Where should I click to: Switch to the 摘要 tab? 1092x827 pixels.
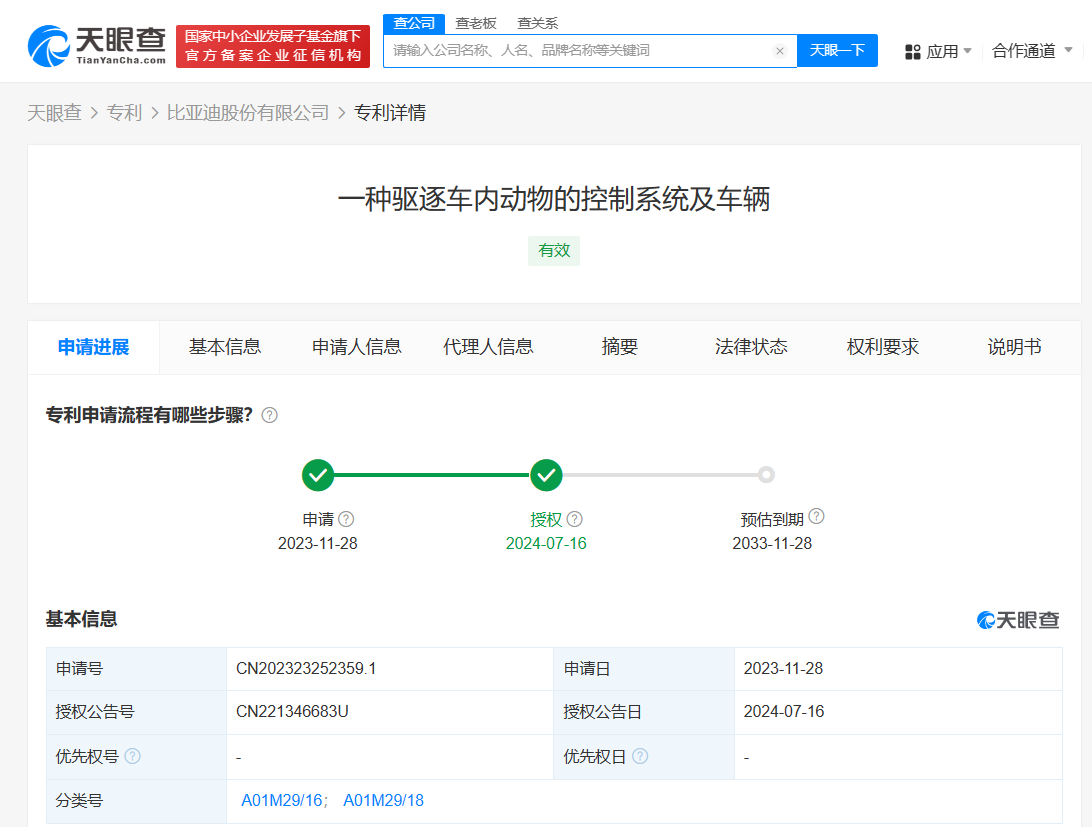tap(619, 347)
